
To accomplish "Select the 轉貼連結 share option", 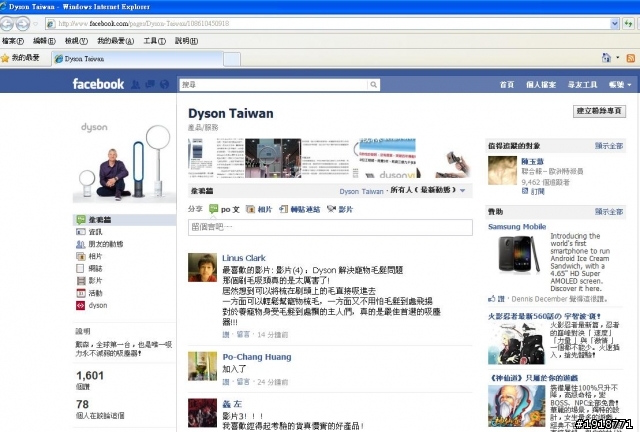I will pyautogui.click(x=300, y=209).
